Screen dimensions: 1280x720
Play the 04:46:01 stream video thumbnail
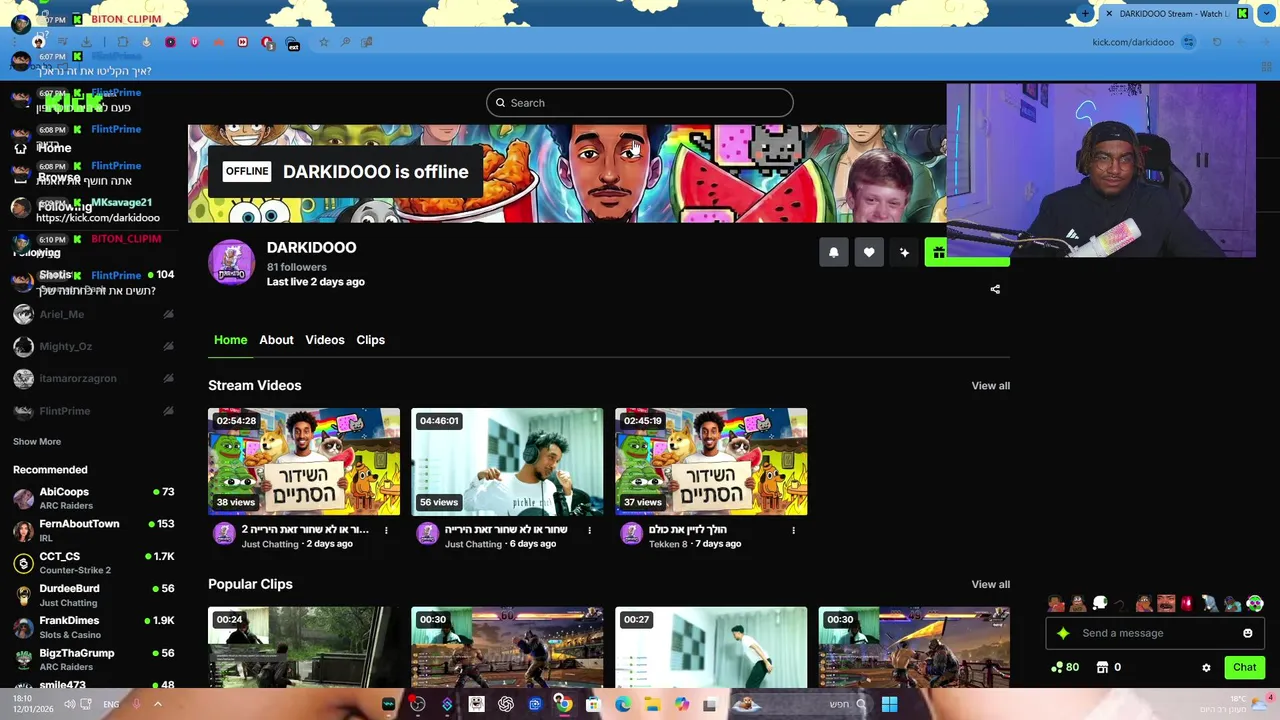(507, 461)
